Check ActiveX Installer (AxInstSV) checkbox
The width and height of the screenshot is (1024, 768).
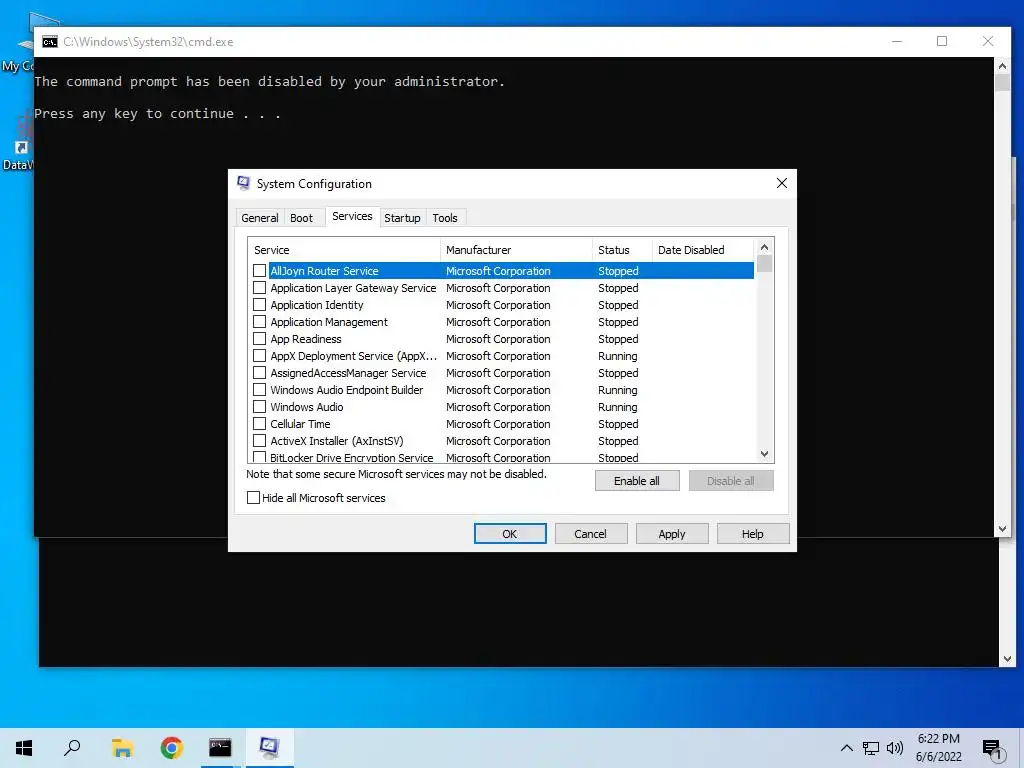tap(259, 440)
